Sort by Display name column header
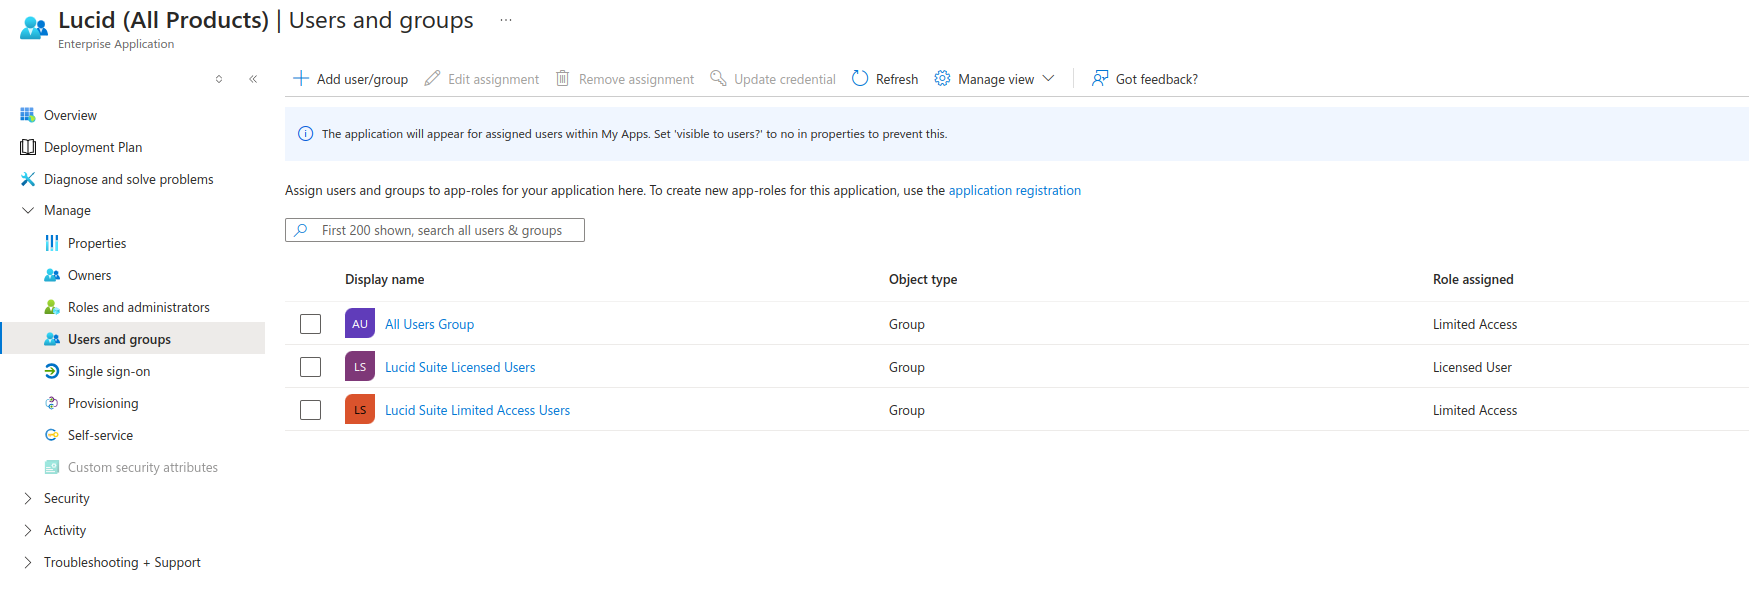Screen dimensions: 1749x614 tap(384, 279)
